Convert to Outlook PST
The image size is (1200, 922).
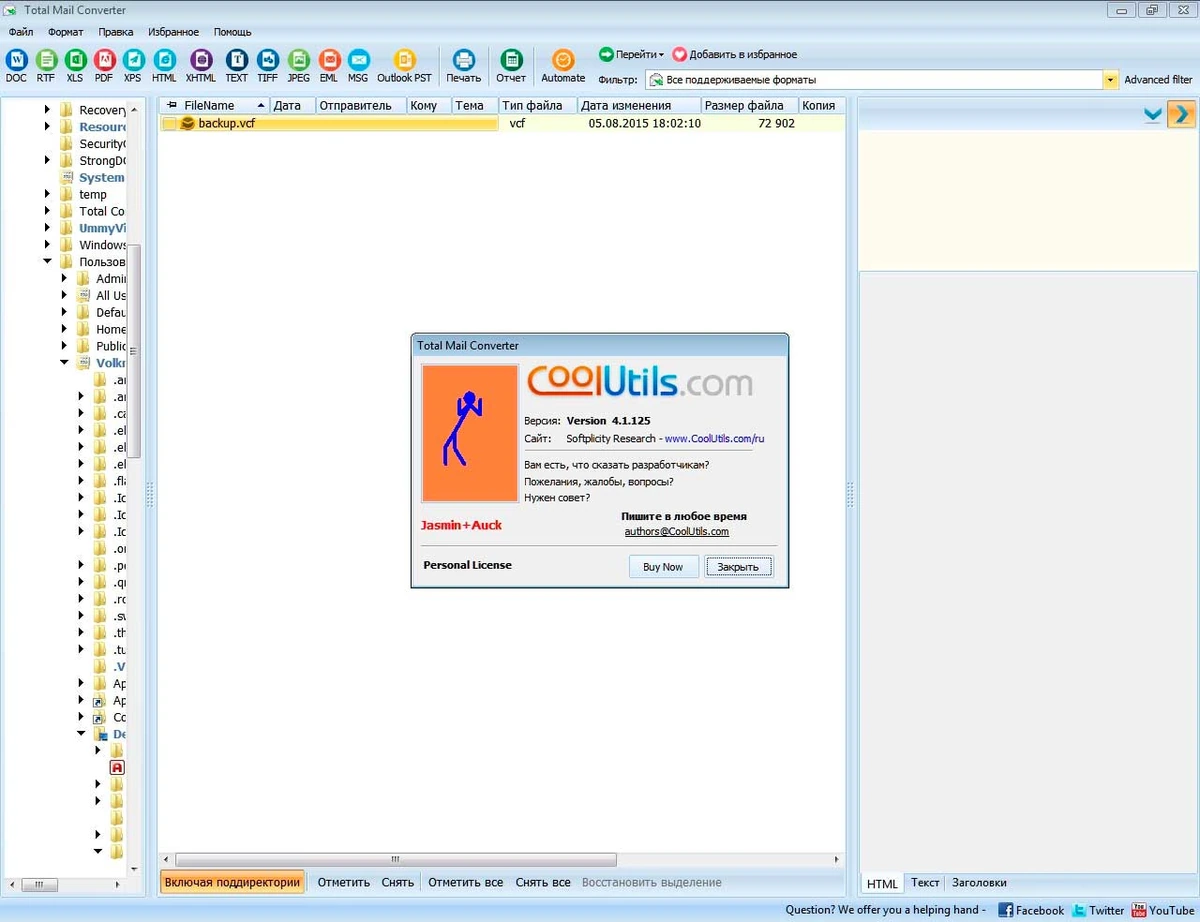404,66
